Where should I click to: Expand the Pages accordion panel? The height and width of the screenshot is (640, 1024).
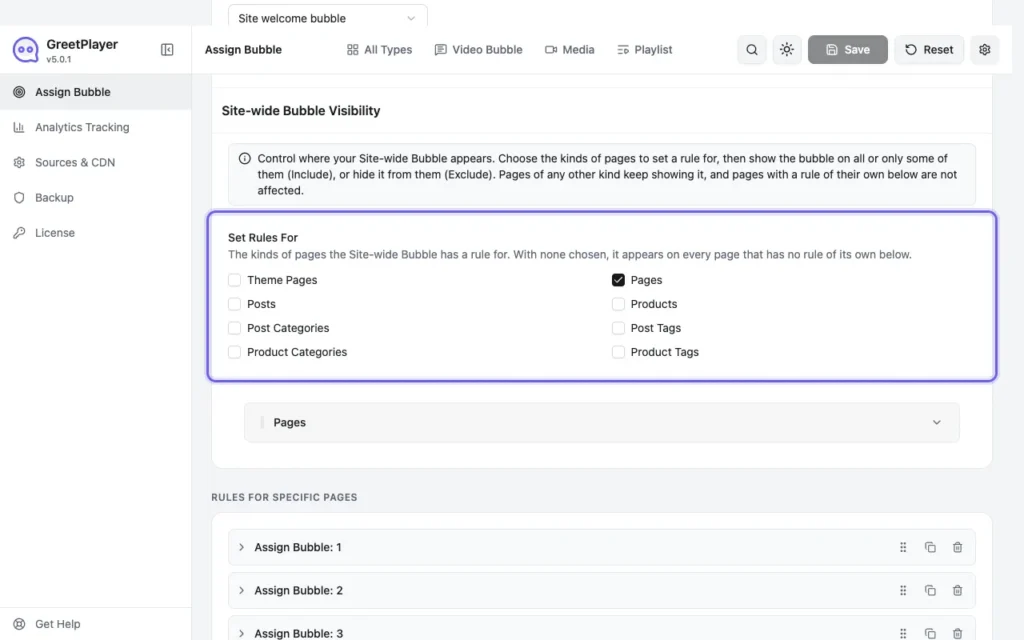click(601, 423)
